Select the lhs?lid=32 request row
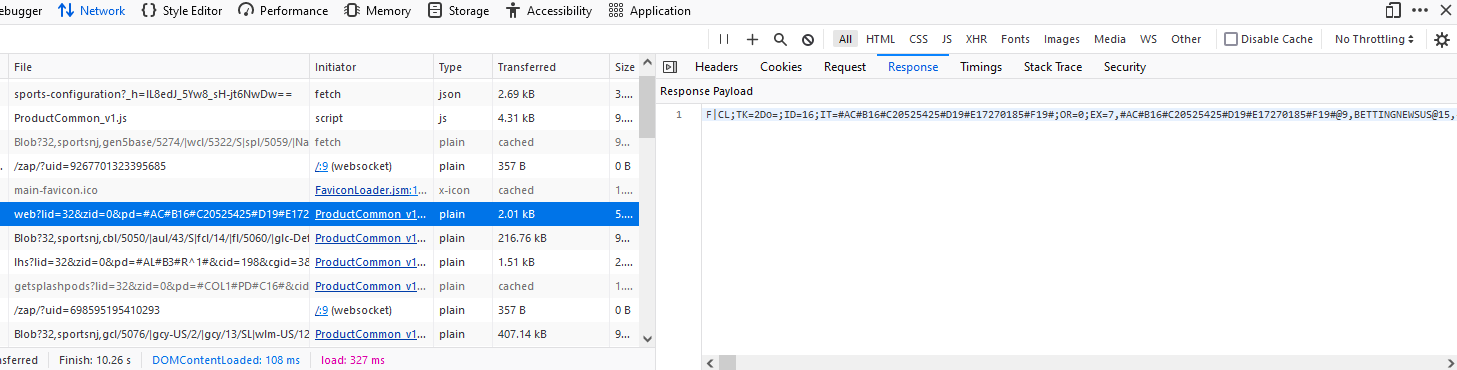The width and height of the screenshot is (1457, 370). point(320,262)
